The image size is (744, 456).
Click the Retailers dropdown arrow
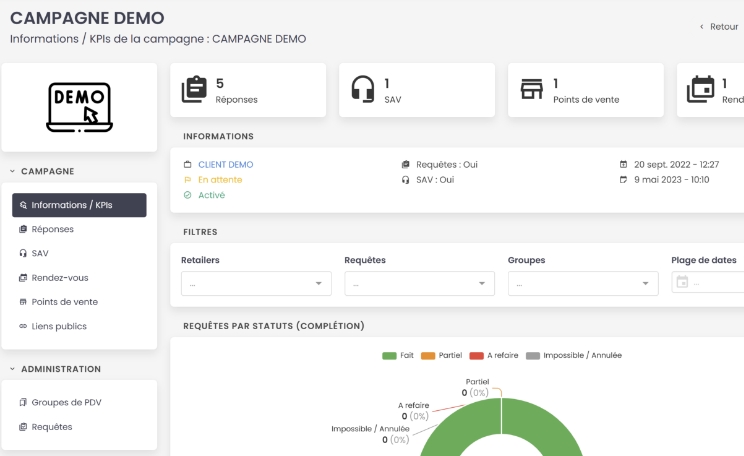tap(319, 283)
